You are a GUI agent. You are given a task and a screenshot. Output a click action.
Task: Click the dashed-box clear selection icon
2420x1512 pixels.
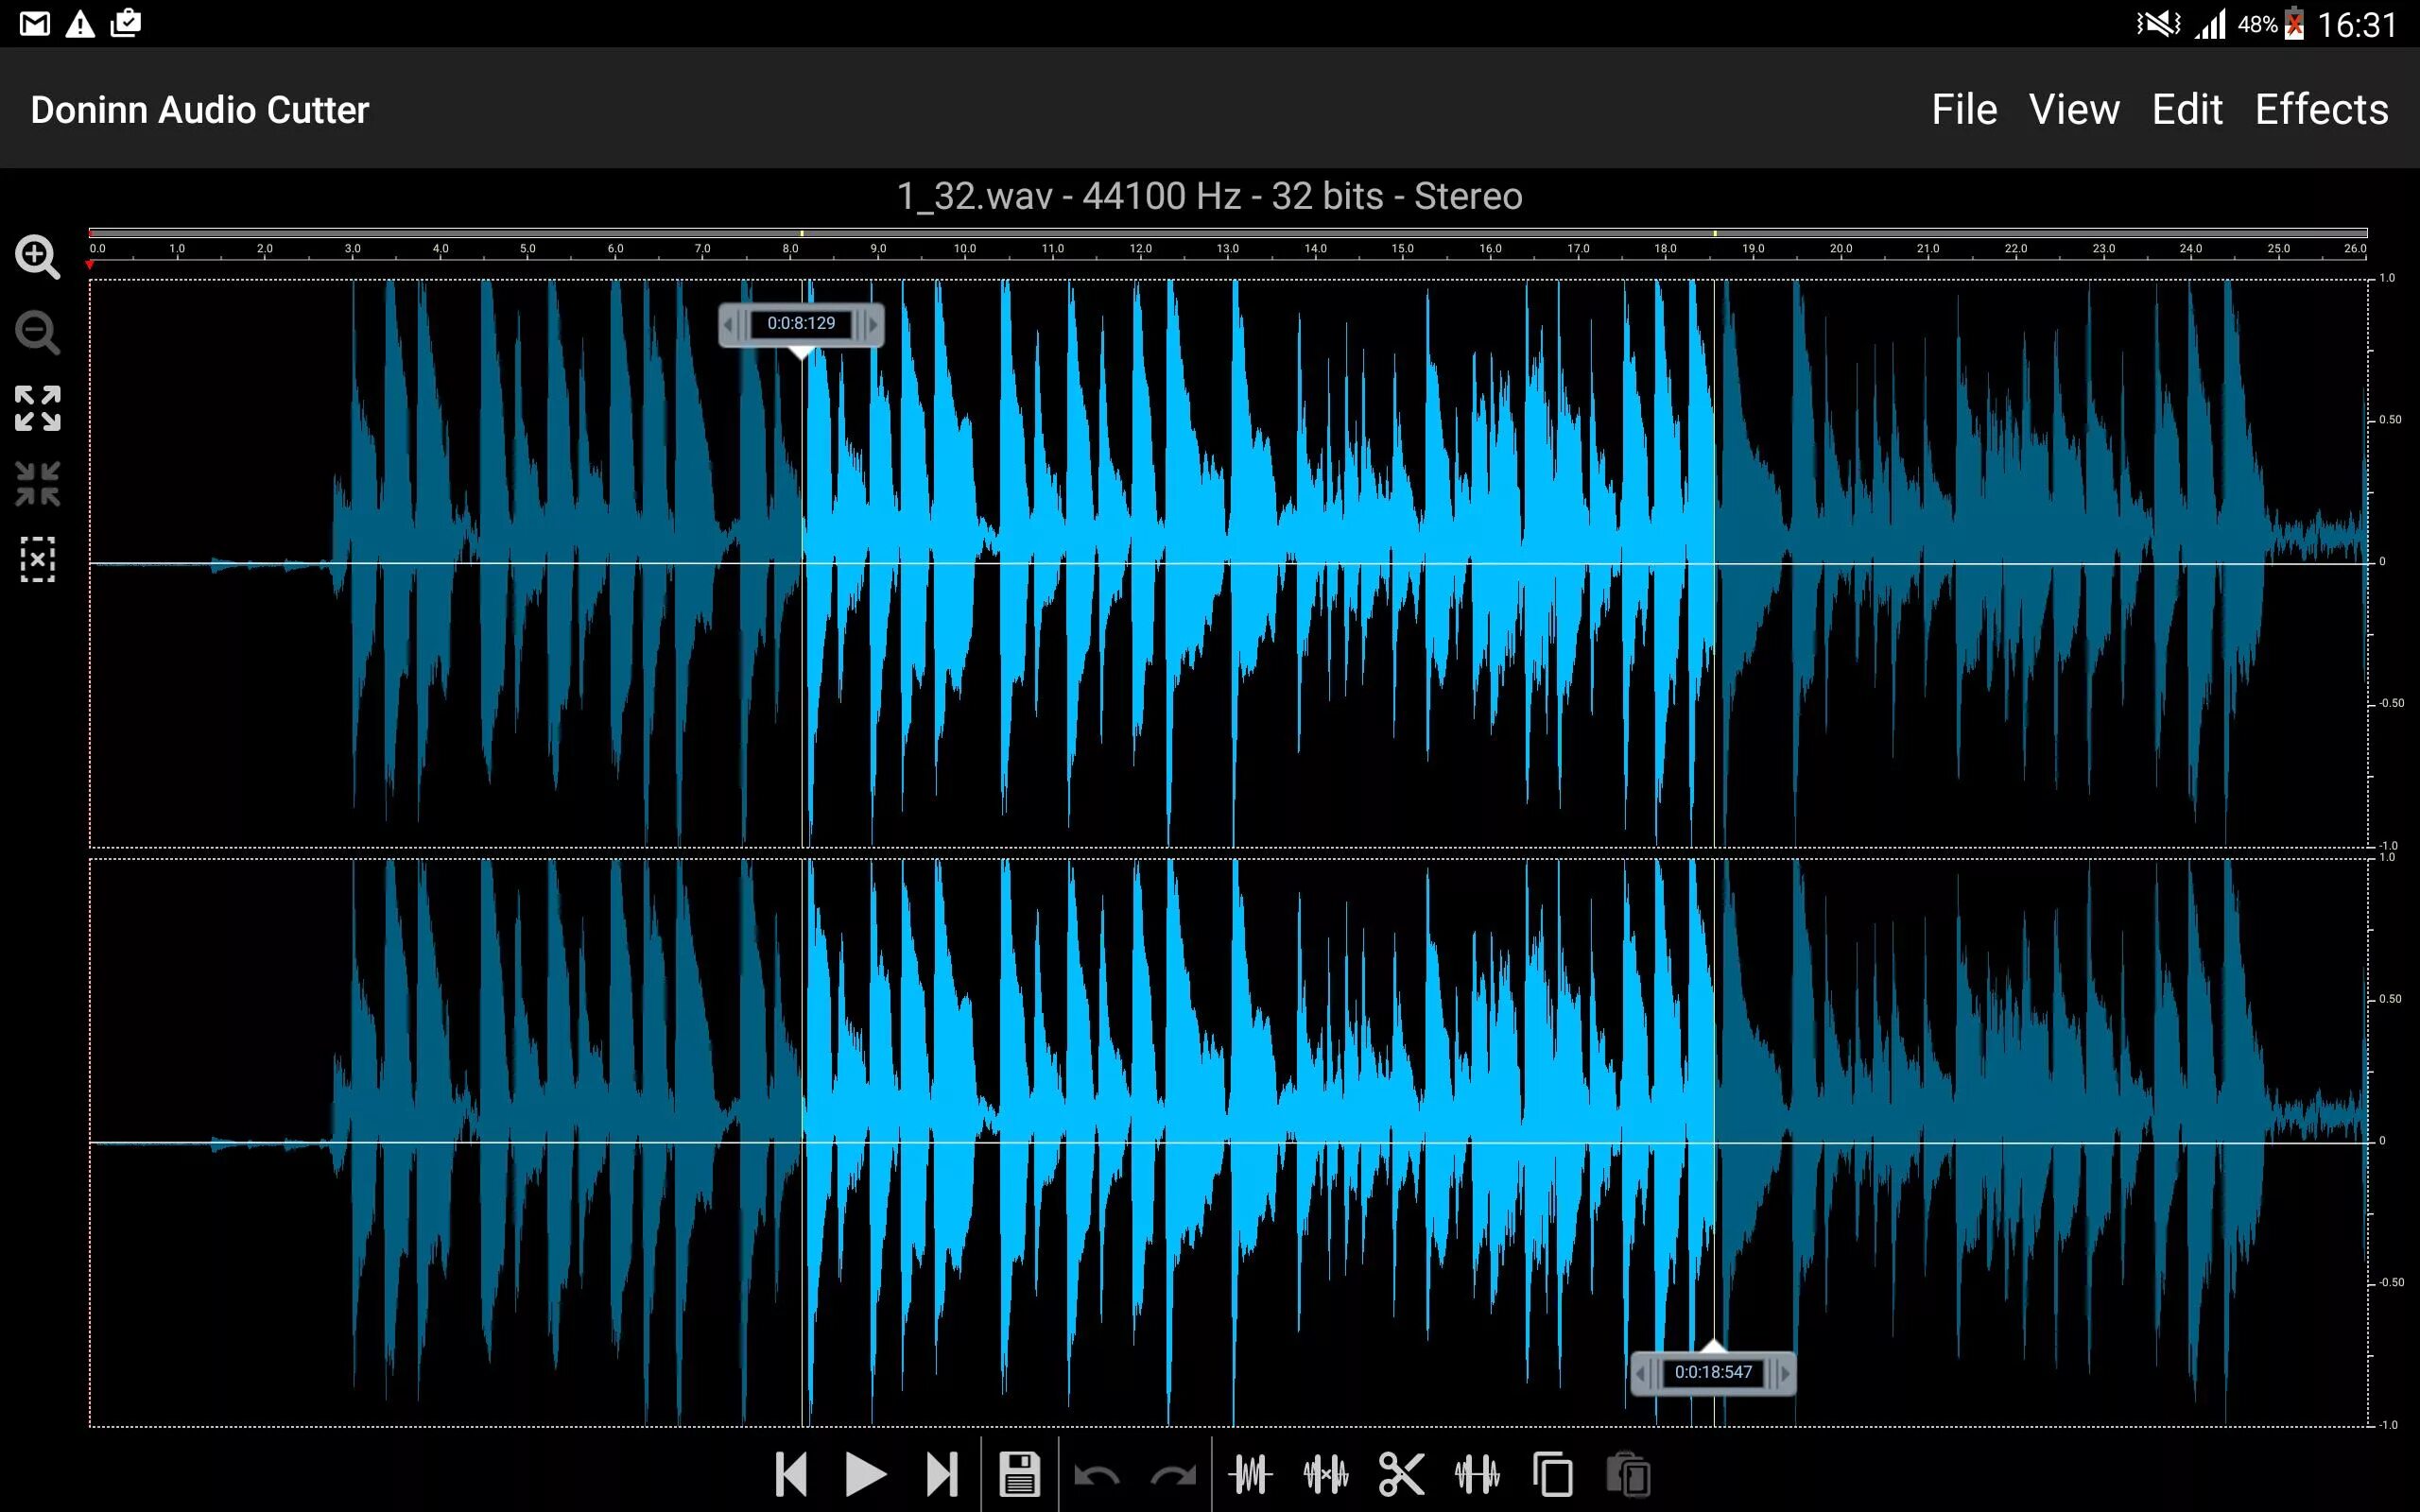[37, 559]
